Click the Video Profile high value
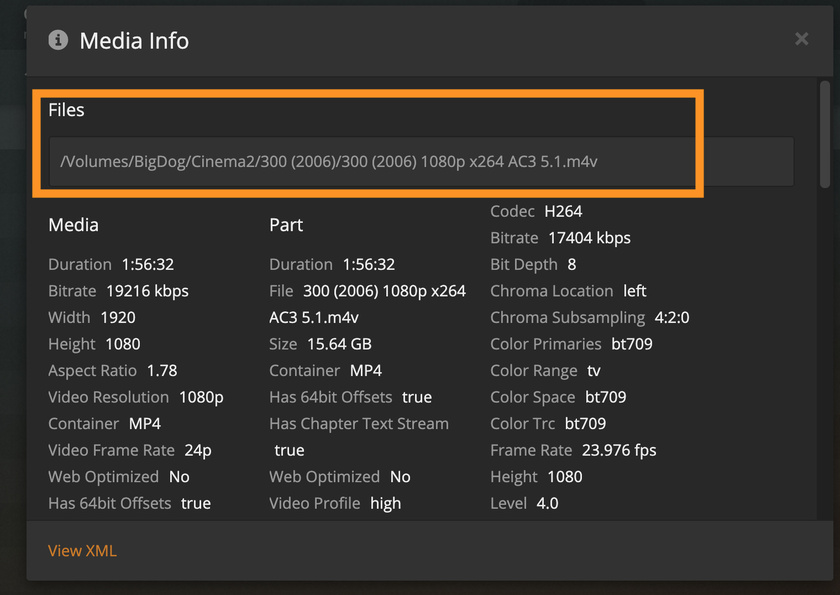 click(x=385, y=503)
